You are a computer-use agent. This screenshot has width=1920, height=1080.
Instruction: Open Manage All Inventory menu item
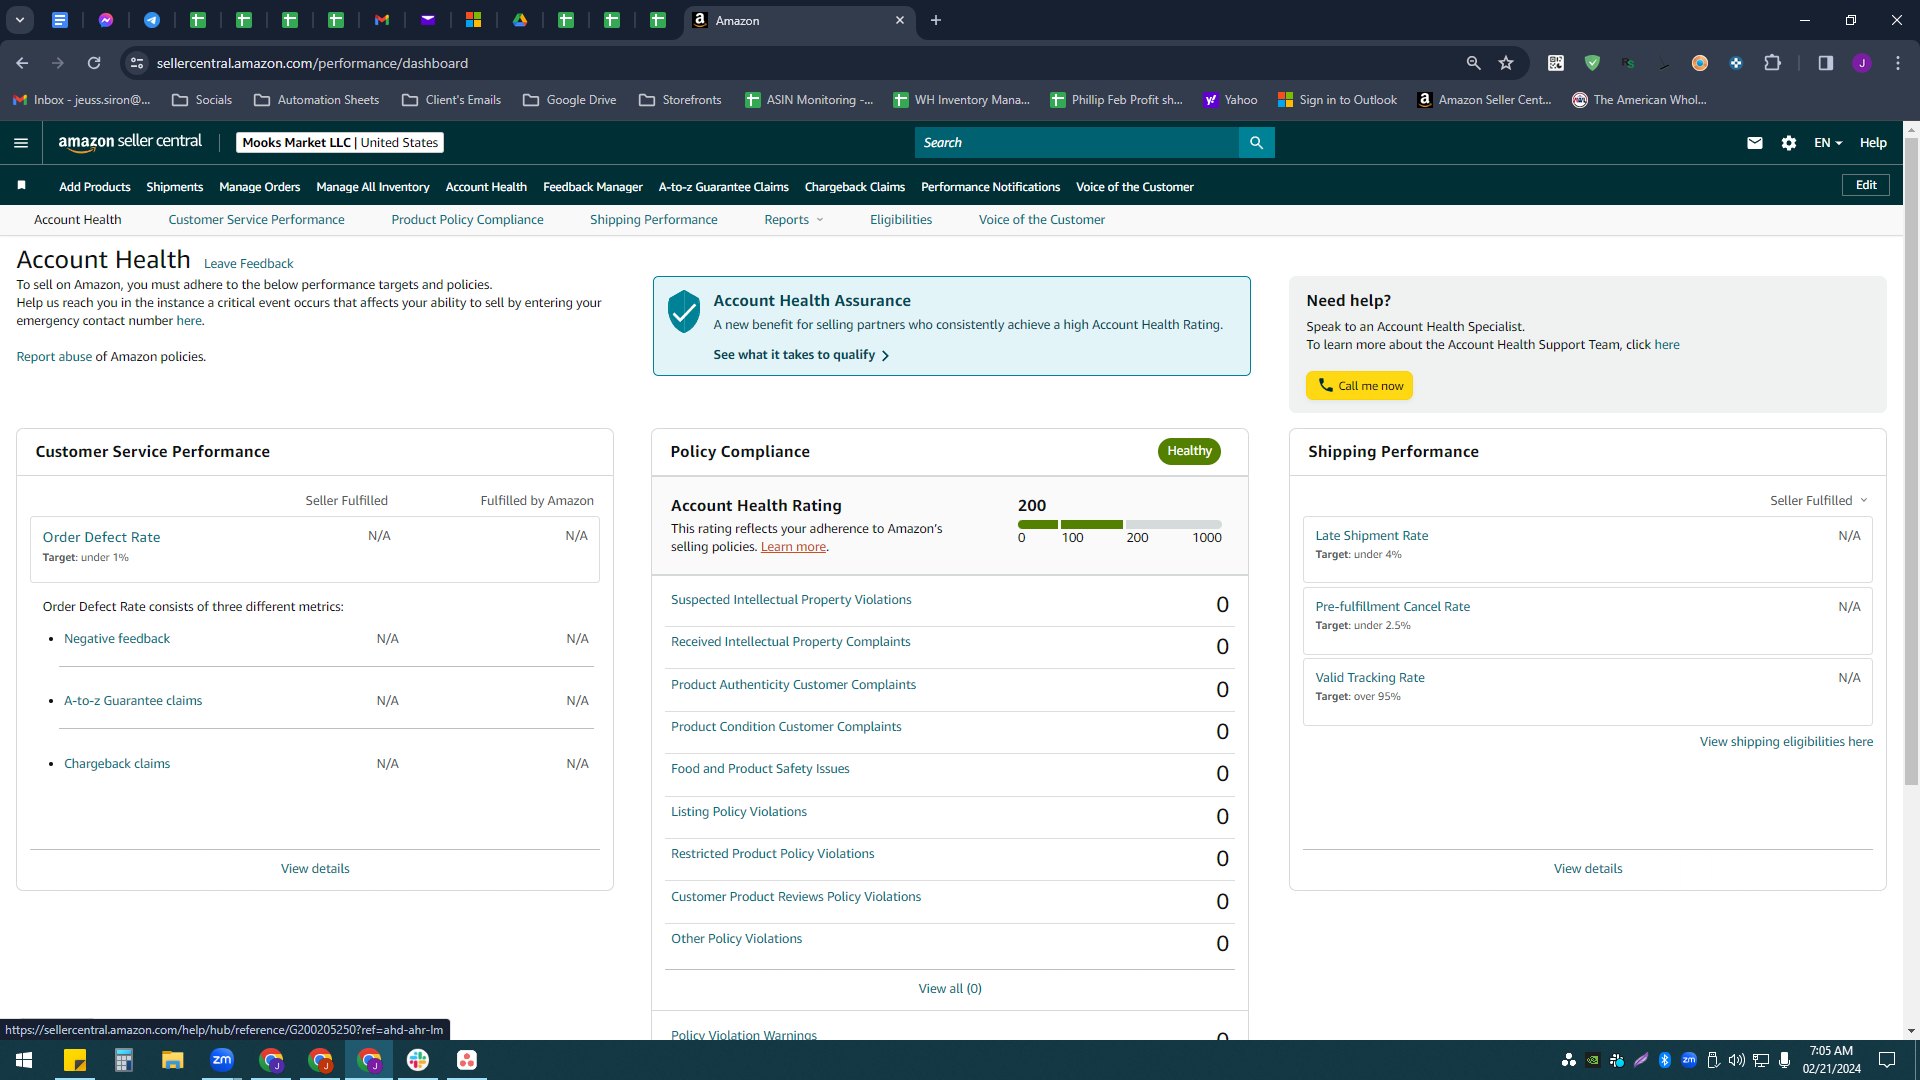[373, 187]
